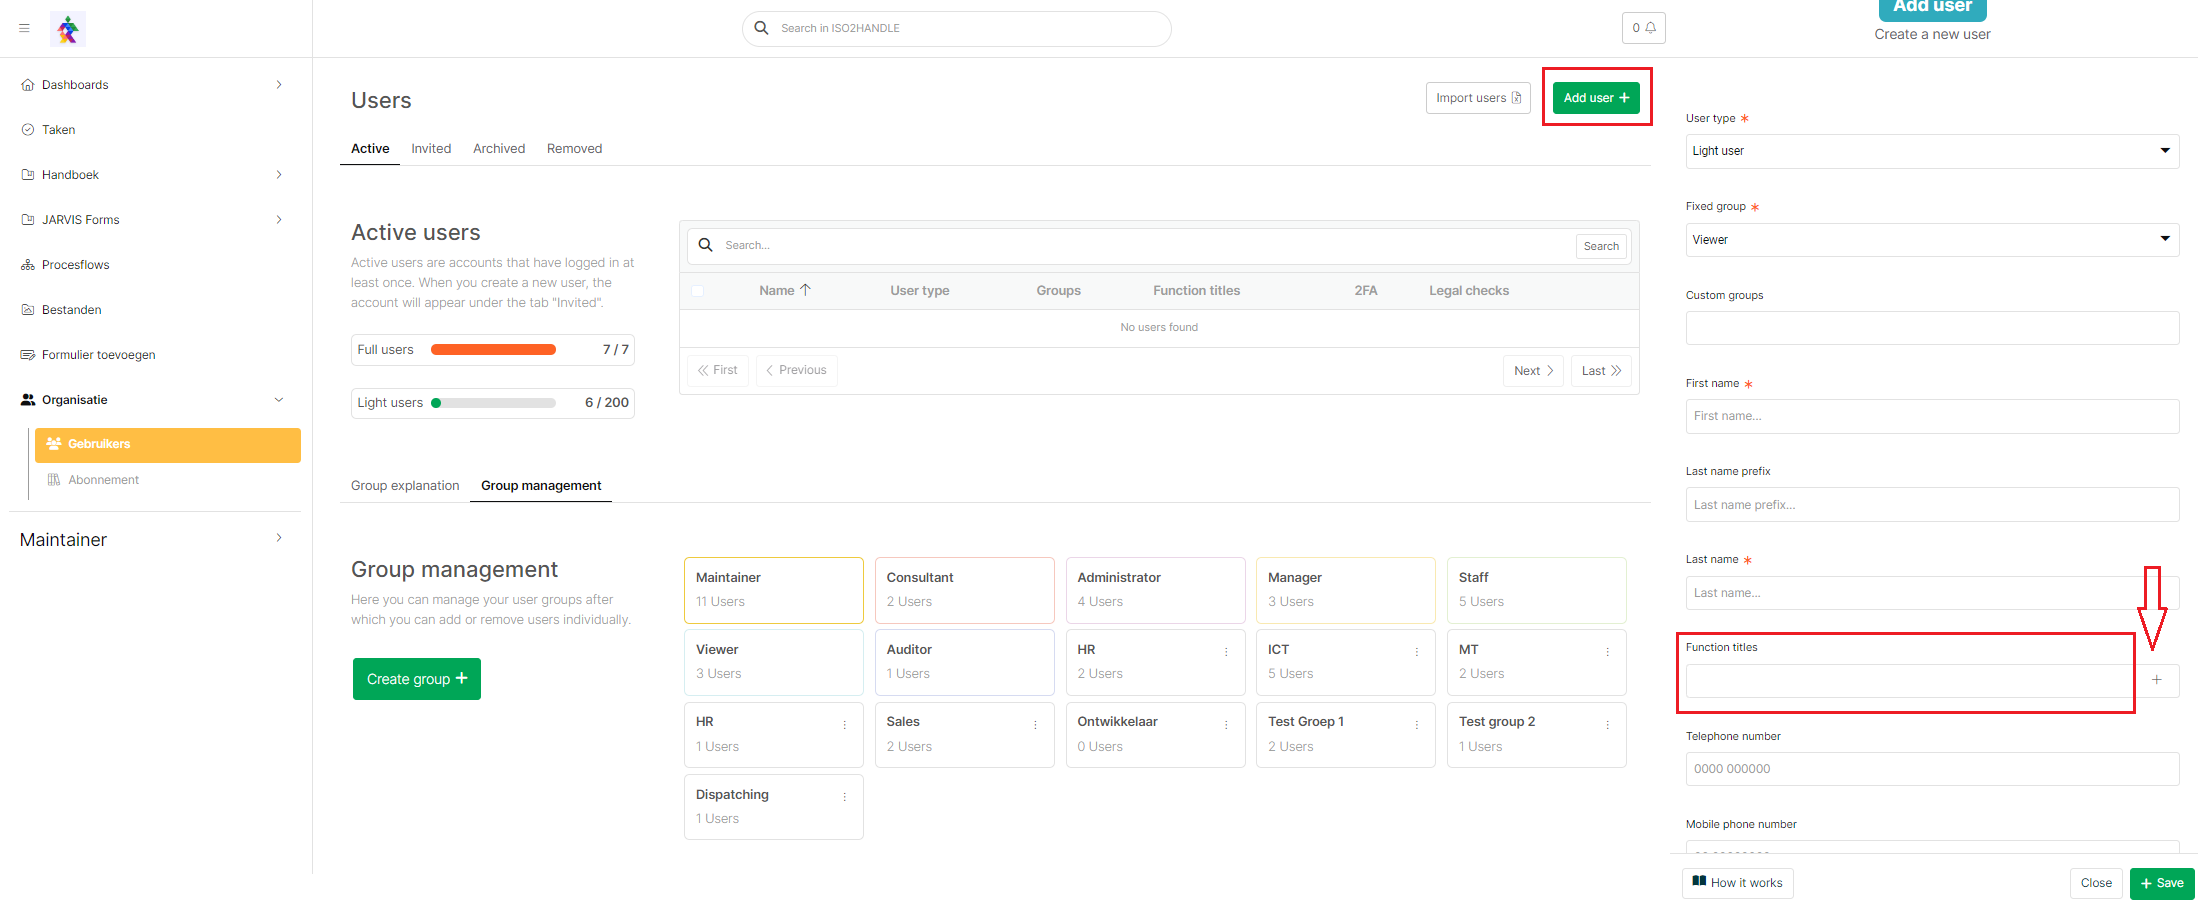Screen dimensions: 2198x902
Task: Click the First name input field
Action: click(x=1931, y=416)
